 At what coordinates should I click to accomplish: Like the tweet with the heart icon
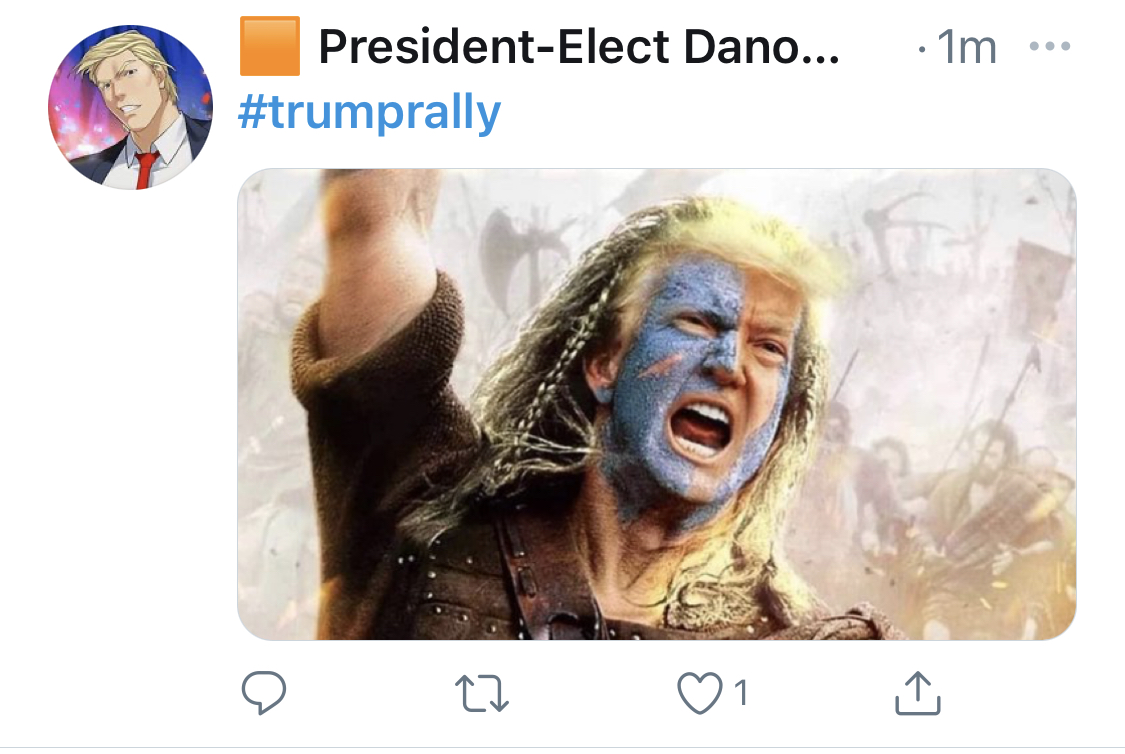click(x=699, y=693)
